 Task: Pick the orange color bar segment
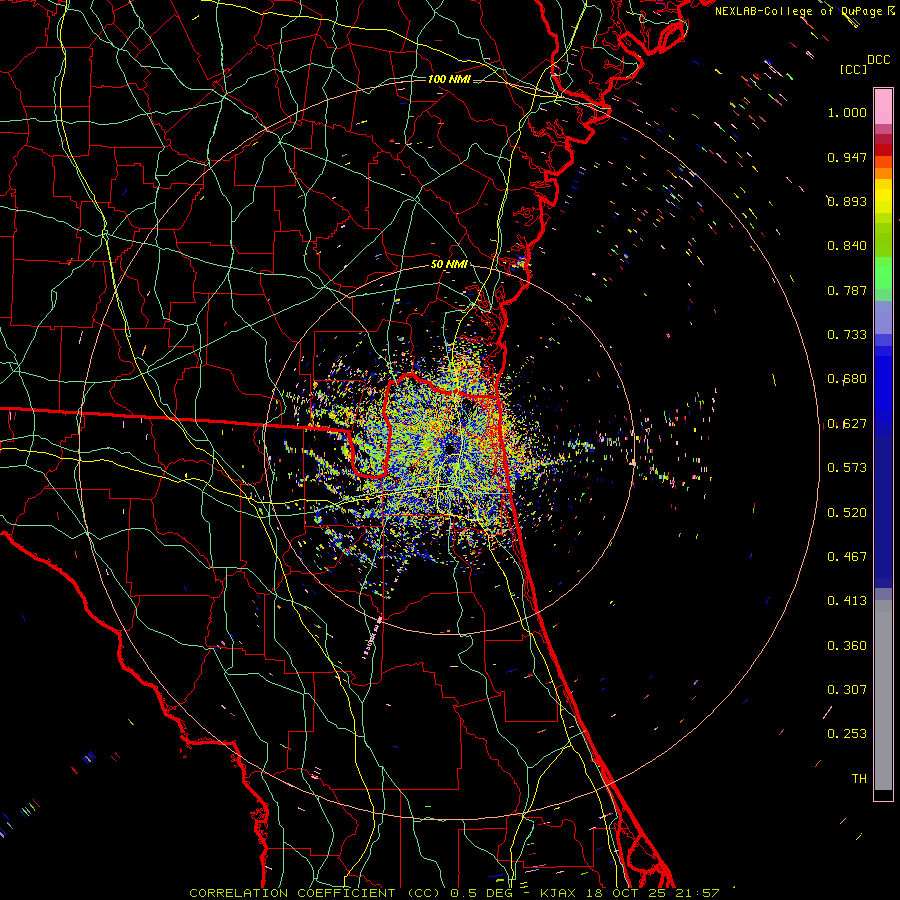click(x=883, y=173)
